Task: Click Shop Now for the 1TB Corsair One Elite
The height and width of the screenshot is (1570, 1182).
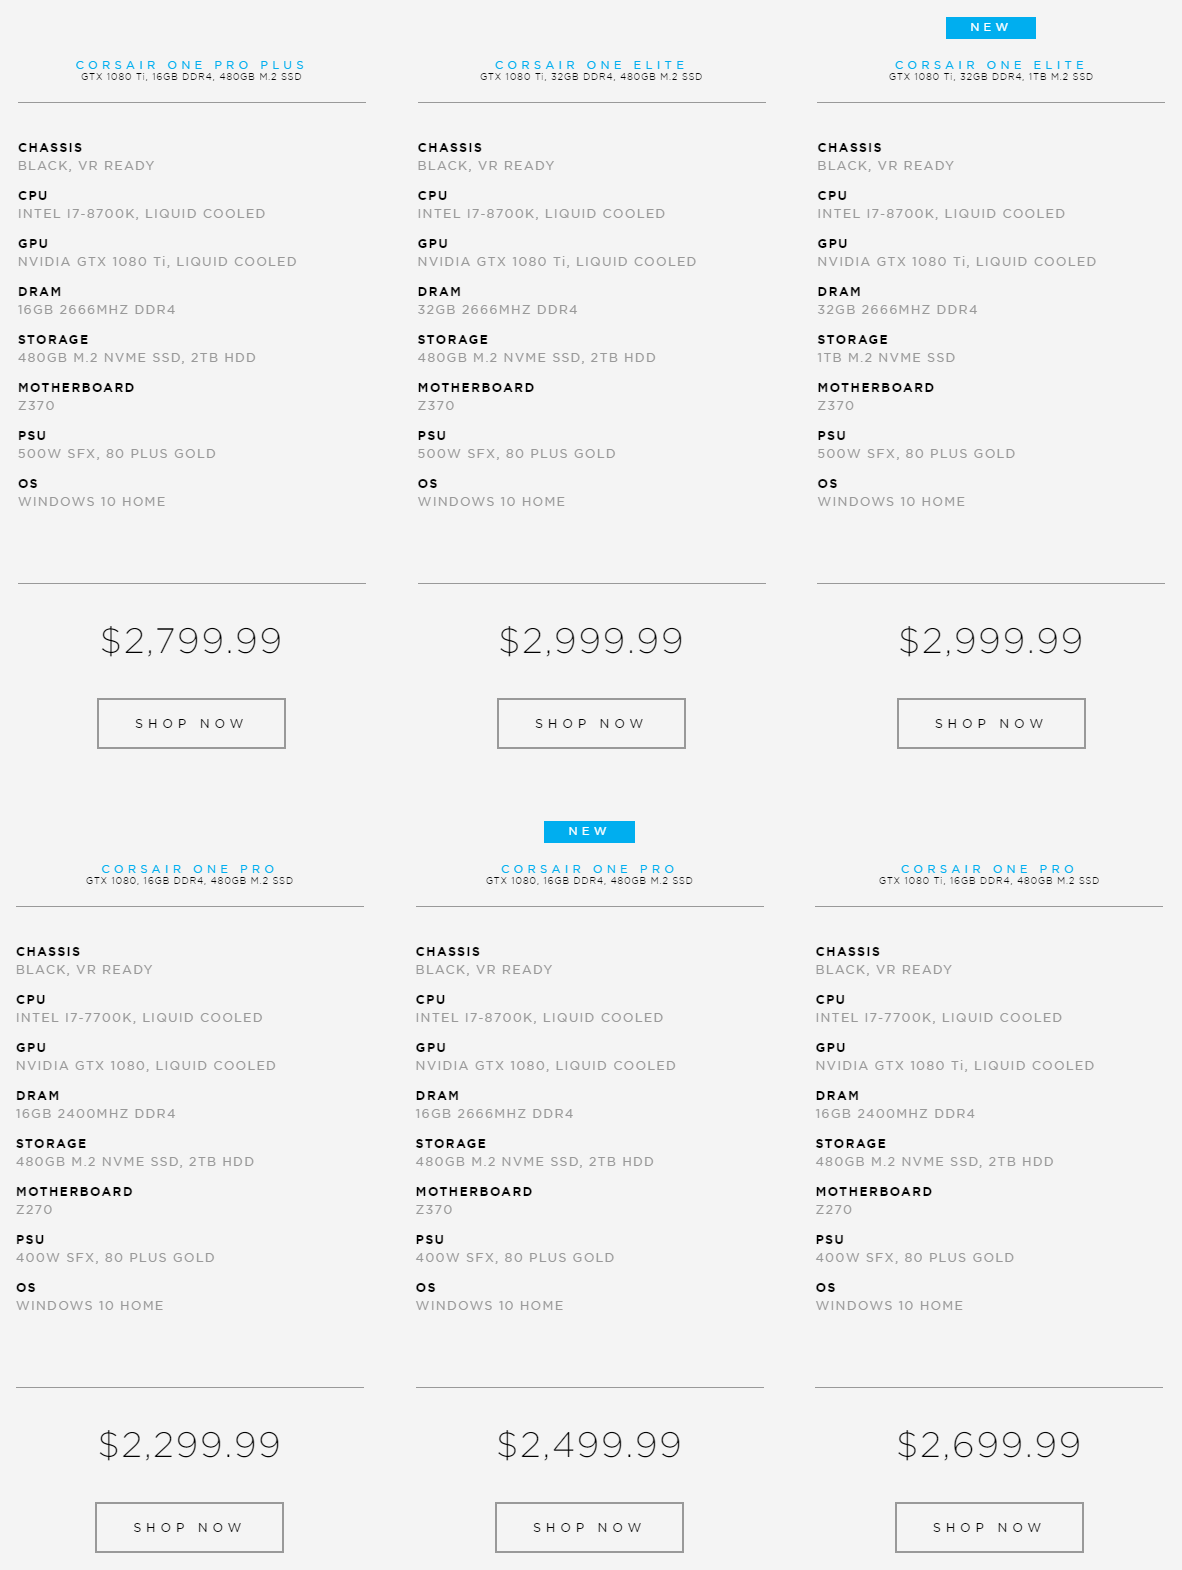Action: (x=991, y=723)
